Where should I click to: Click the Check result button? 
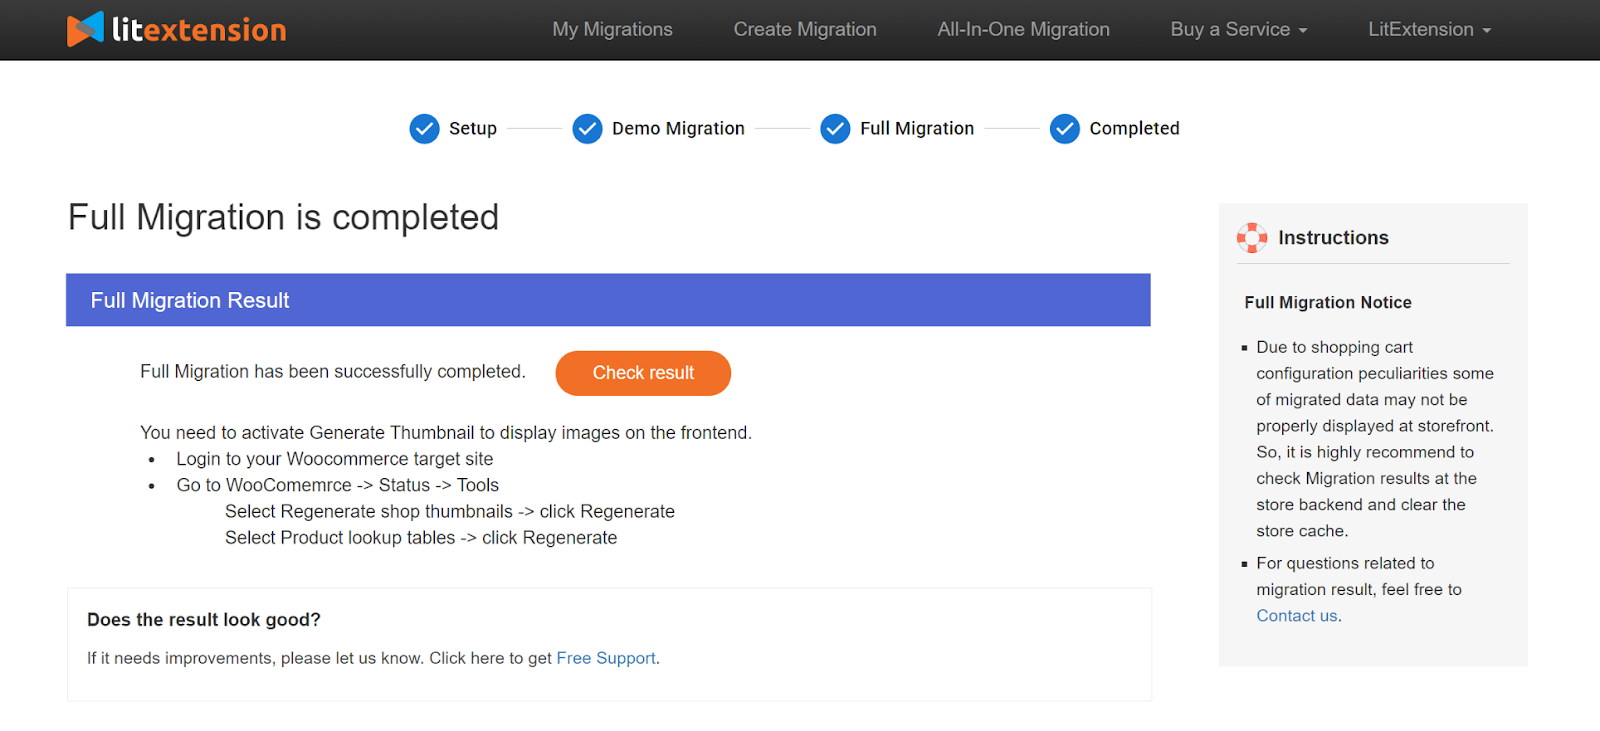point(643,373)
